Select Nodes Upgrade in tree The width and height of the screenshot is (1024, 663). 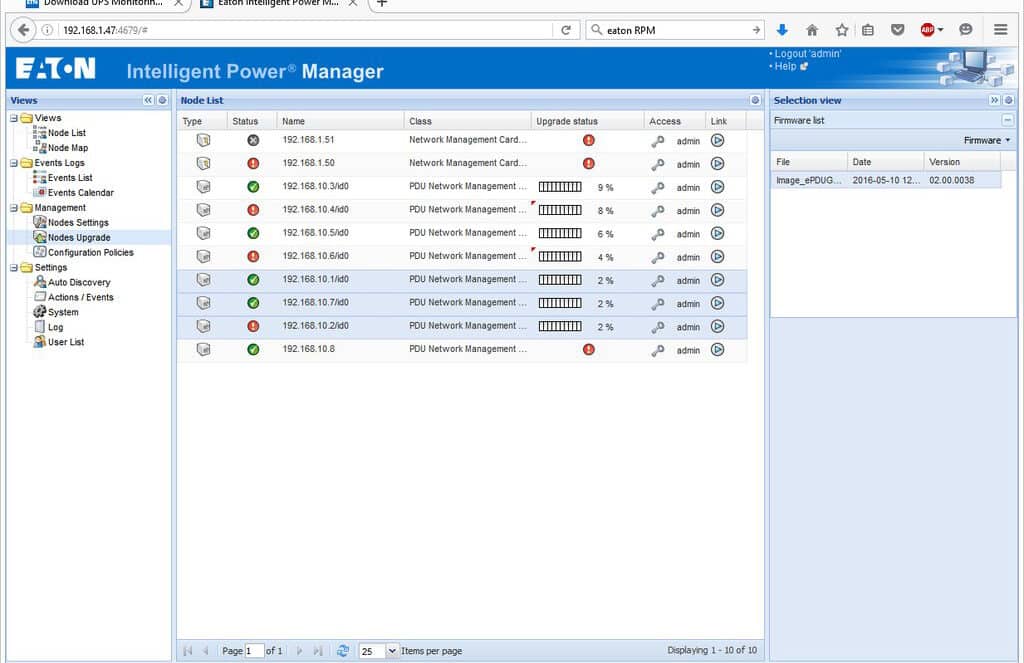[x=79, y=238]
